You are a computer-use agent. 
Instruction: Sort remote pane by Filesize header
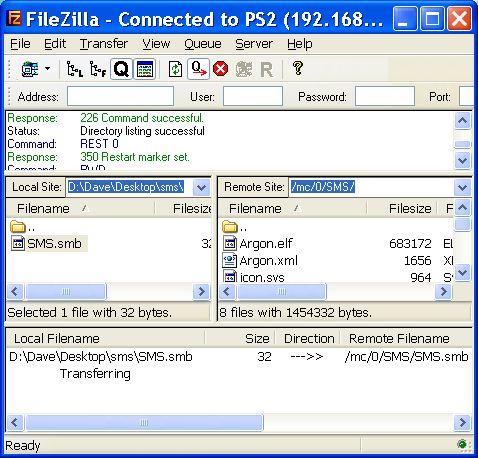click(402, 208)
